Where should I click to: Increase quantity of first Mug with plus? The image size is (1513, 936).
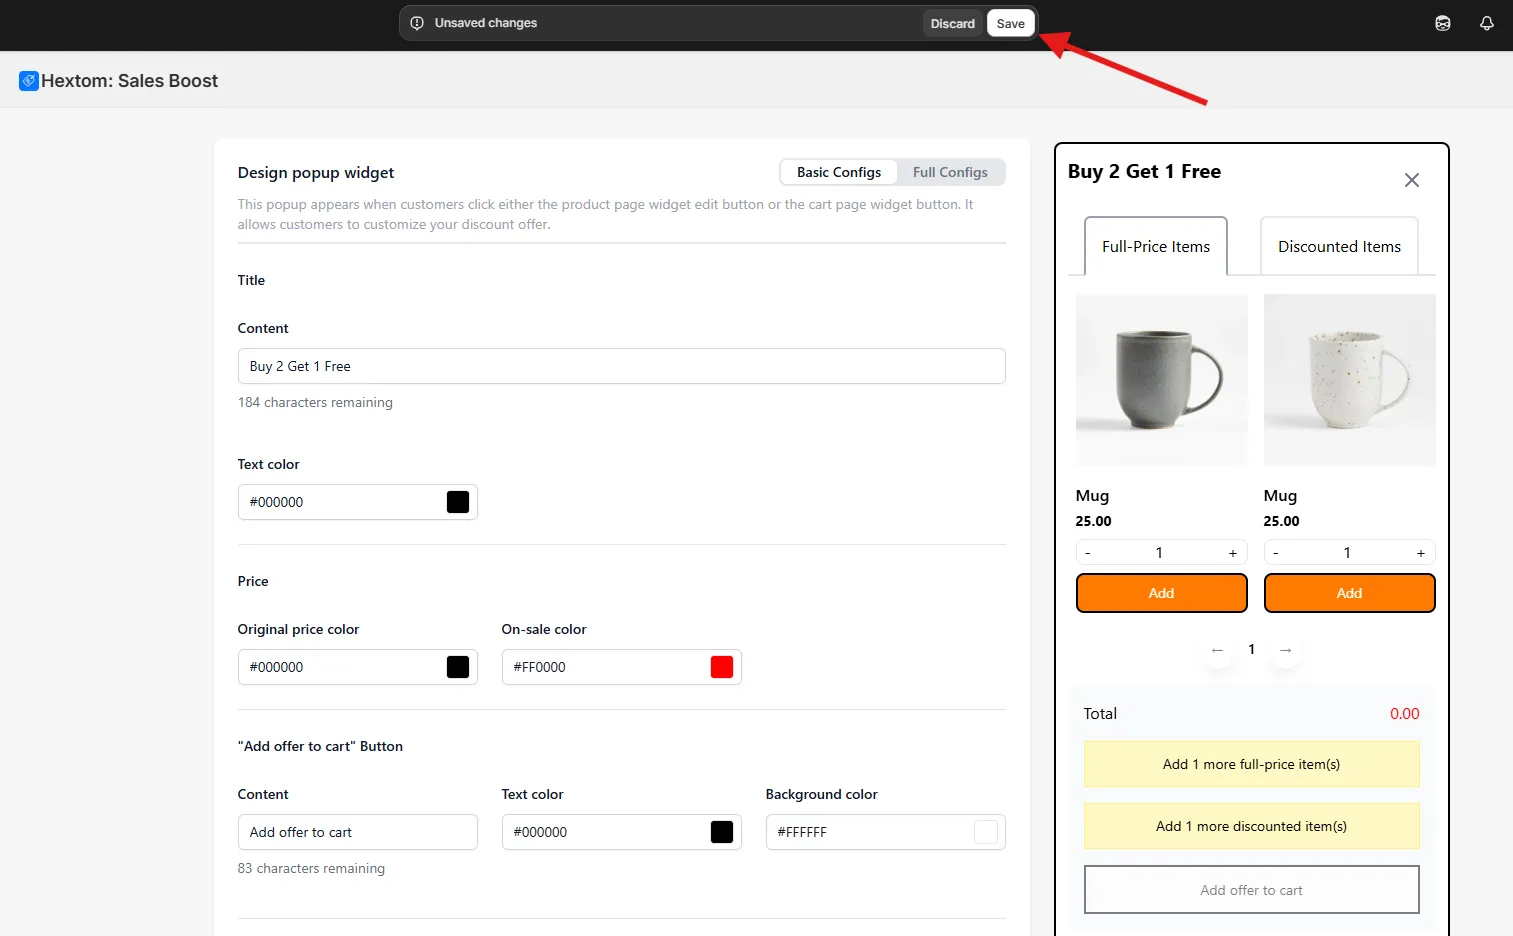pyautogui.click(x=1233, y=553)
